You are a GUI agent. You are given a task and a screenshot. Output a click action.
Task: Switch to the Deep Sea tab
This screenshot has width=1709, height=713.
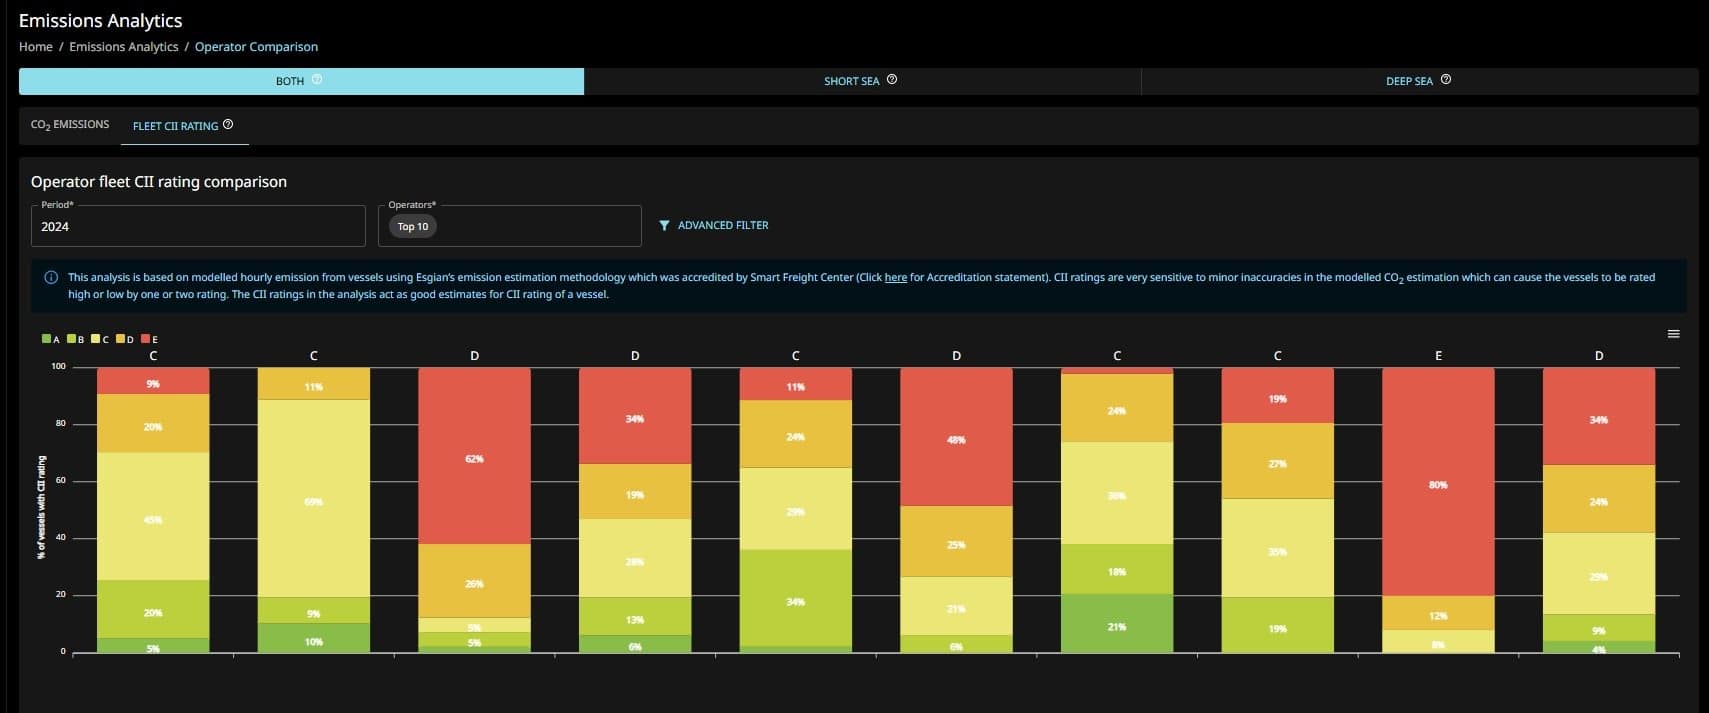(x=1408, y=81)
